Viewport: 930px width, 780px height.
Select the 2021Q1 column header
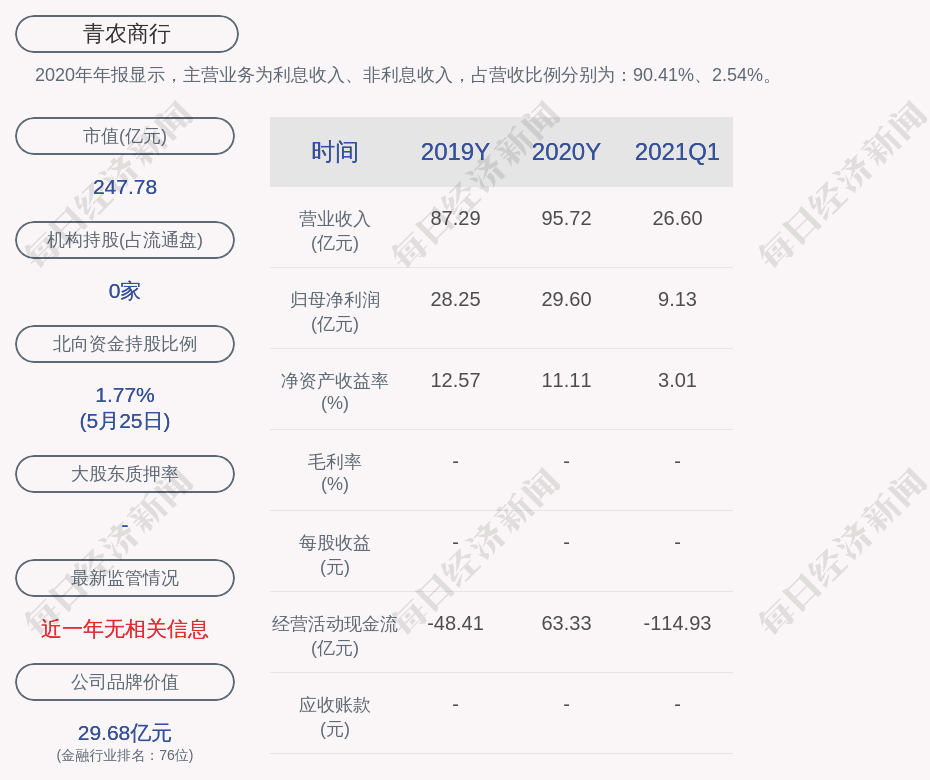(x=677, y=152)
